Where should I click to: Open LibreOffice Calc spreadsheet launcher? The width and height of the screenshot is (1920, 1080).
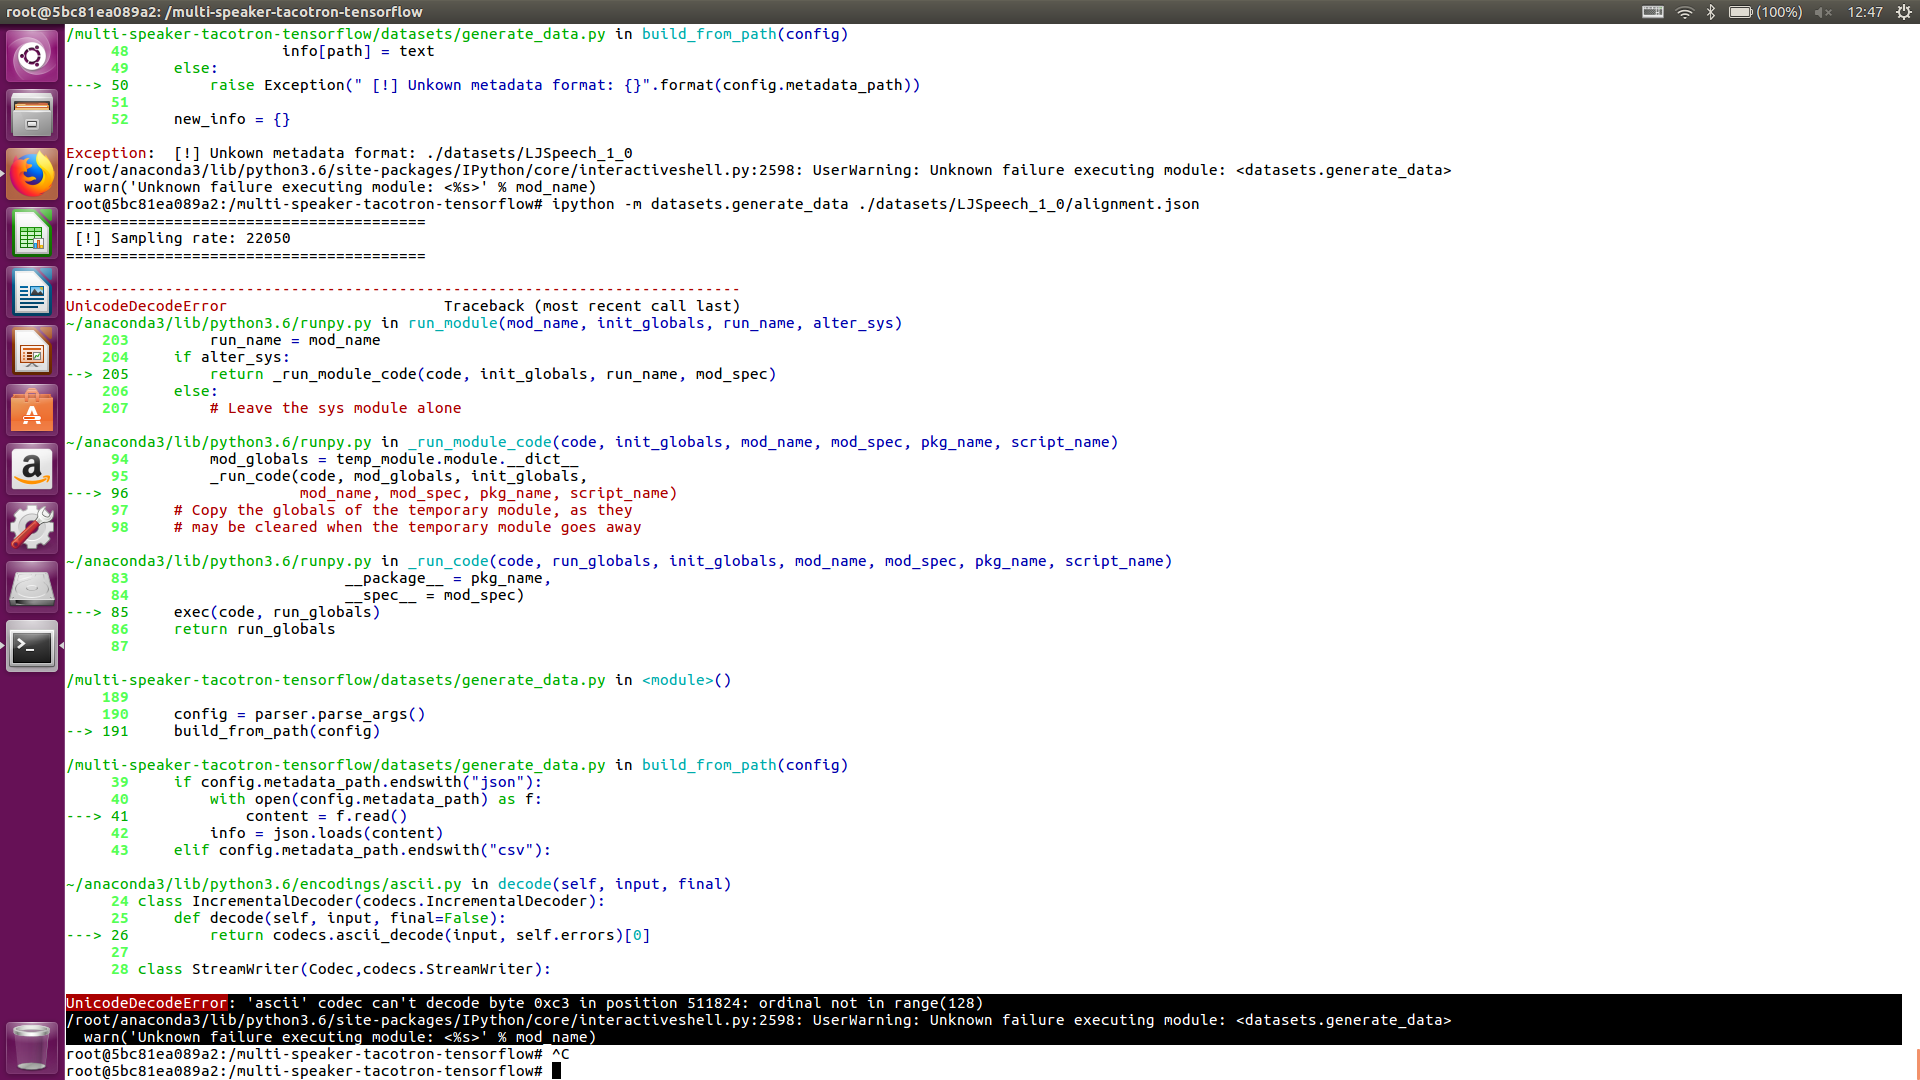(x=32, y=234)
